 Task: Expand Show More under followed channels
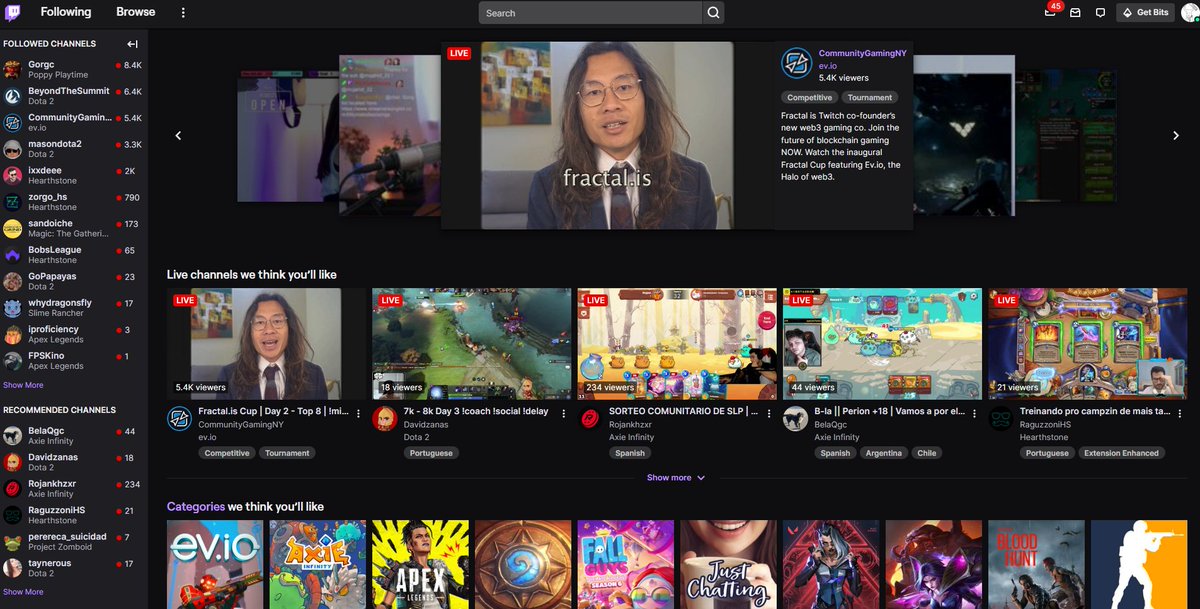coord(23,385)
